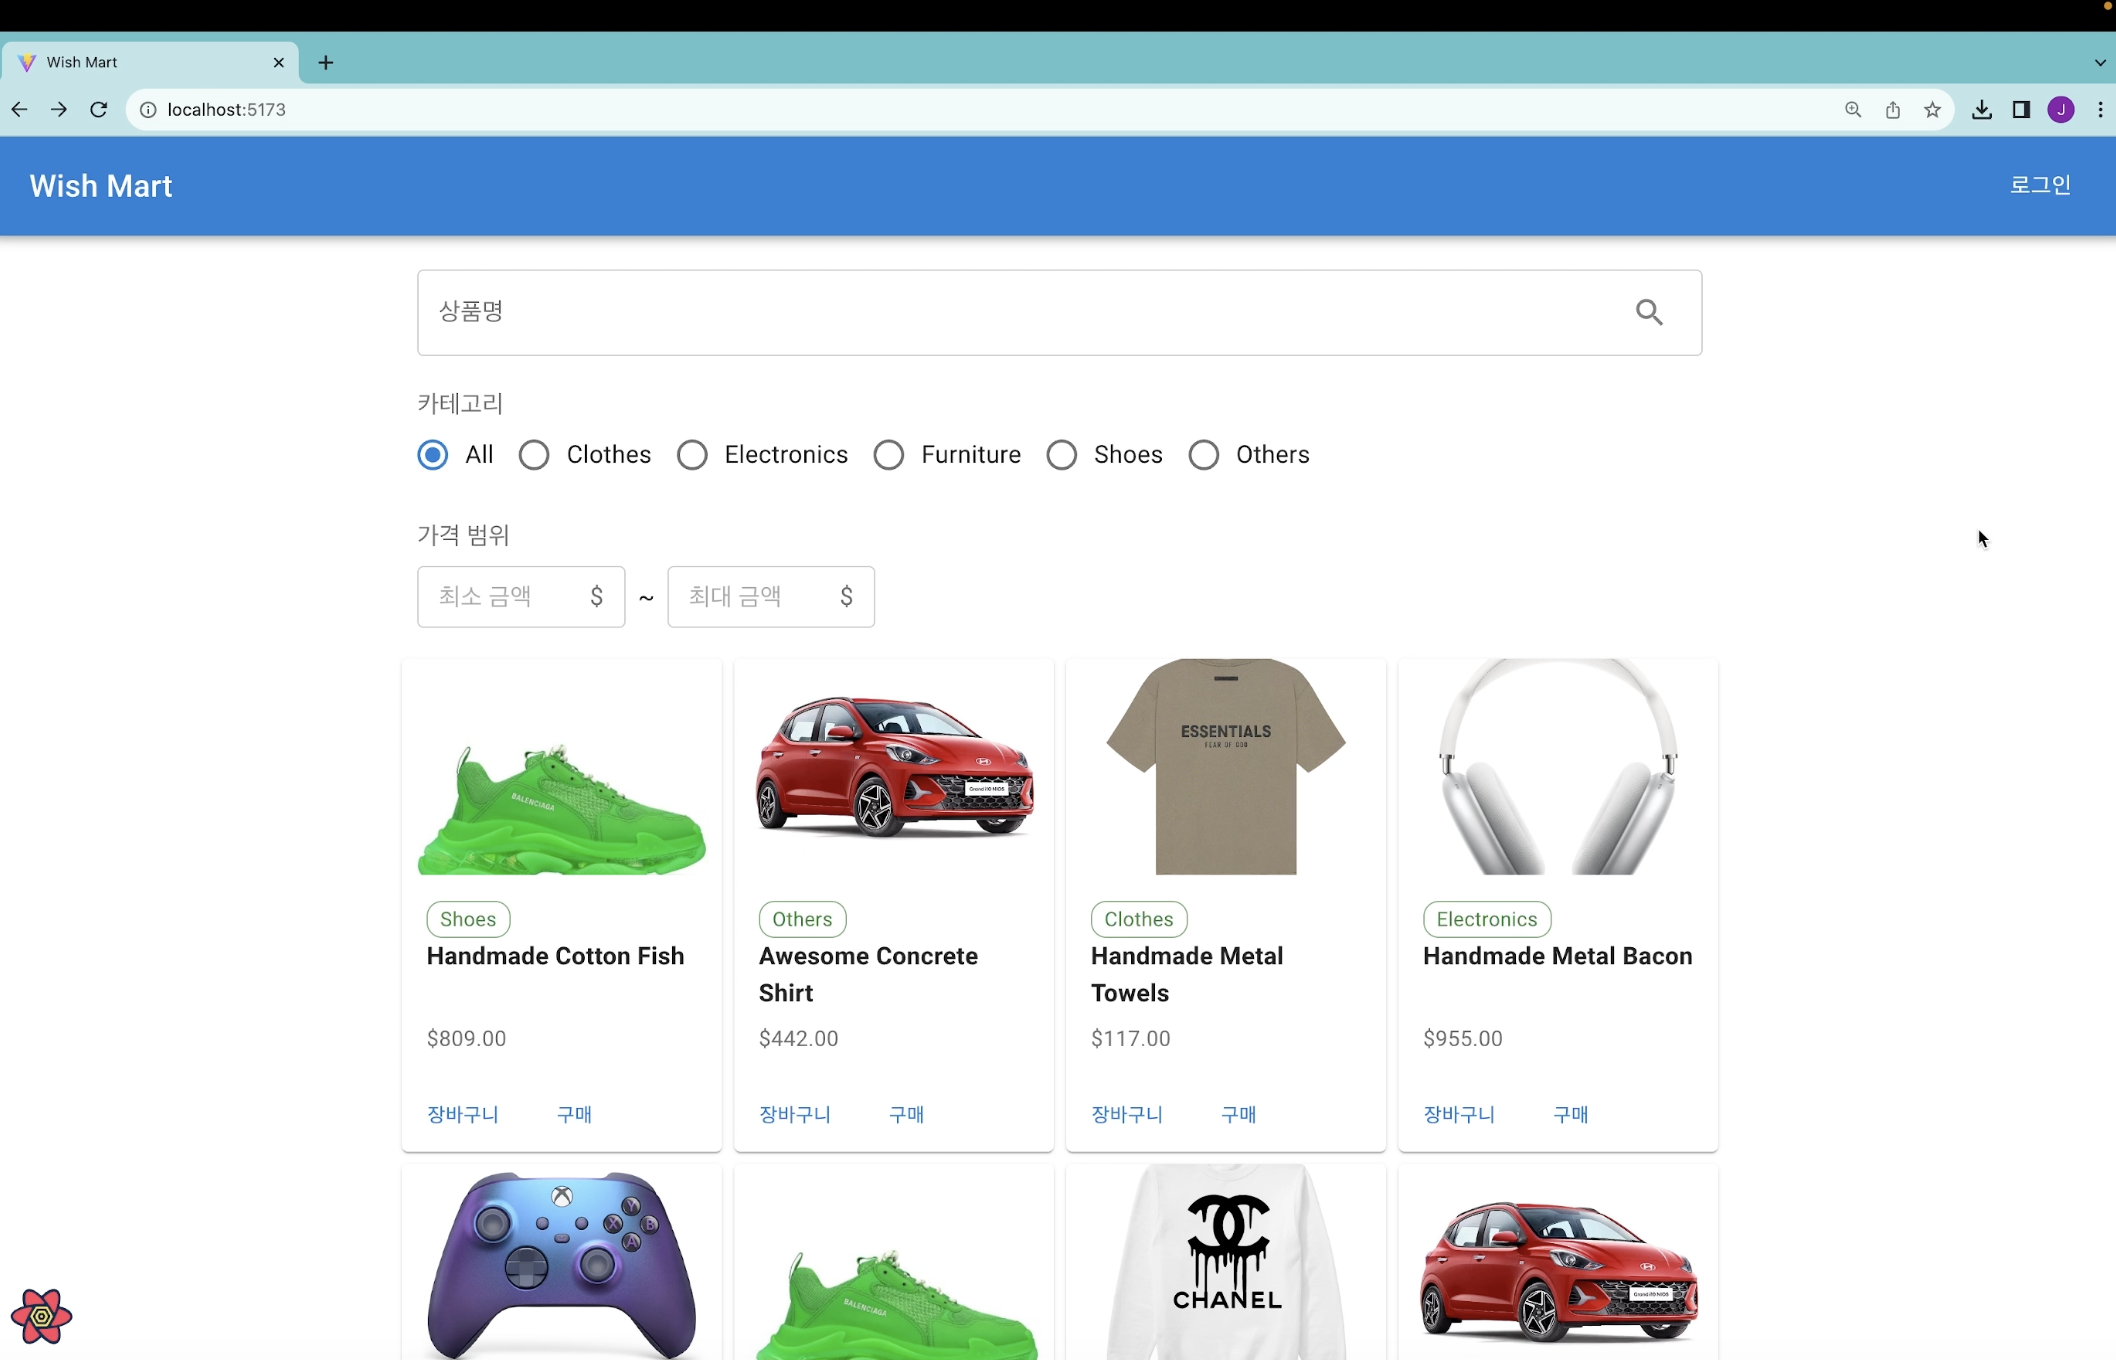This screenshot has width=2116, height=1360.
Task: Add Handmade Cotton Fish to 장바구니
Action: click(463, 1114)
